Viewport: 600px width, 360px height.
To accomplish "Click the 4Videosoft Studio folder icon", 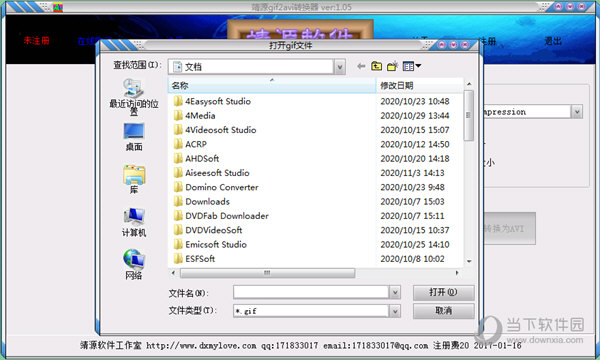I will (178, 130).
